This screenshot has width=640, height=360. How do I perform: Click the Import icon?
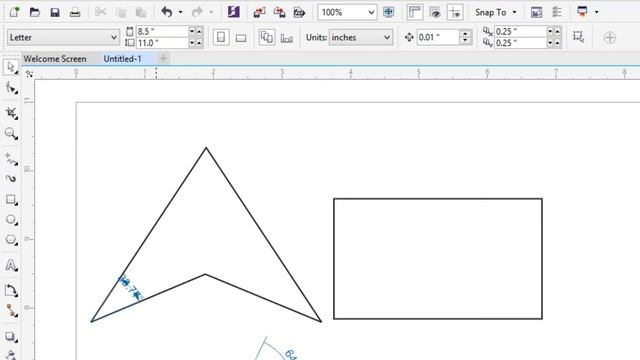[259, 12]
